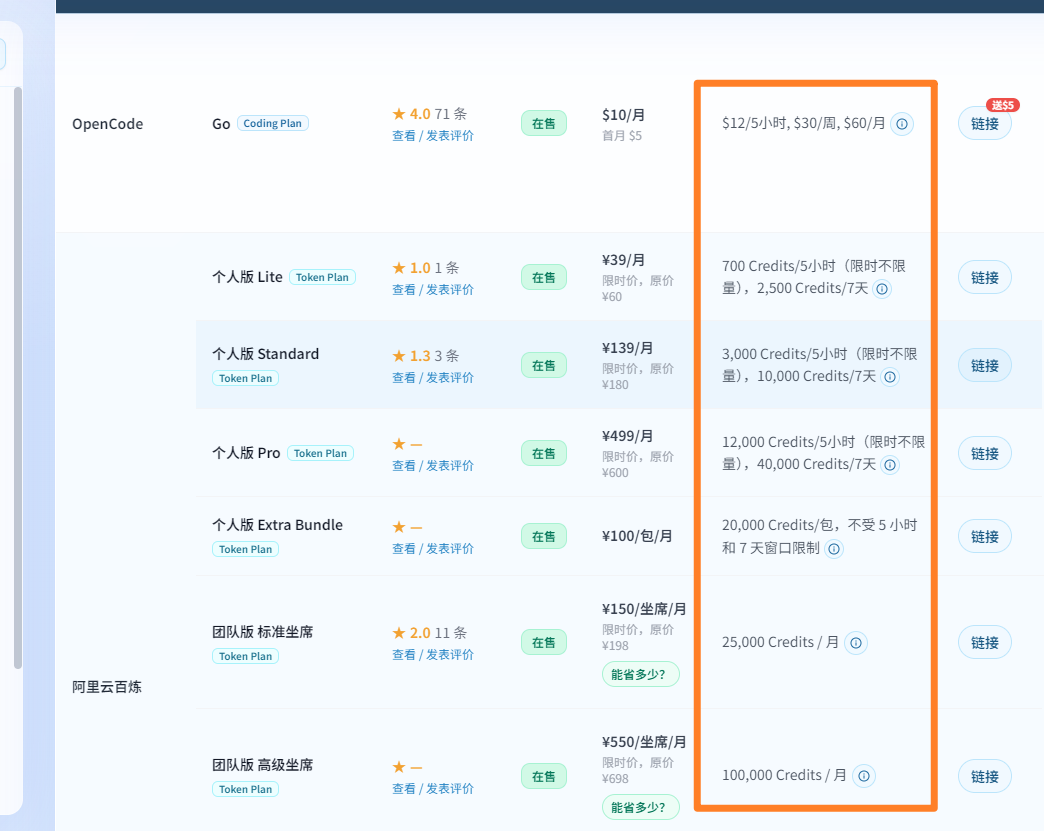Click Coding Plan tag next to Go
Image resolution: width=1044 pixels, height=831 pixels.
(x=272, y=123)
